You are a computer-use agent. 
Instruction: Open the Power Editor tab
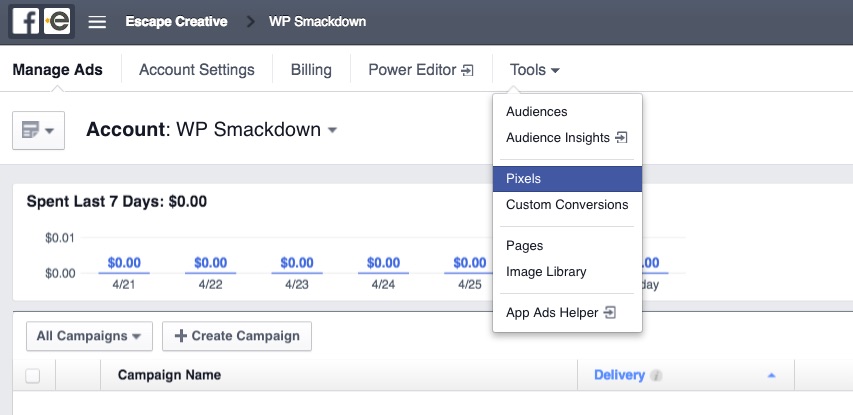coord(421,70)
